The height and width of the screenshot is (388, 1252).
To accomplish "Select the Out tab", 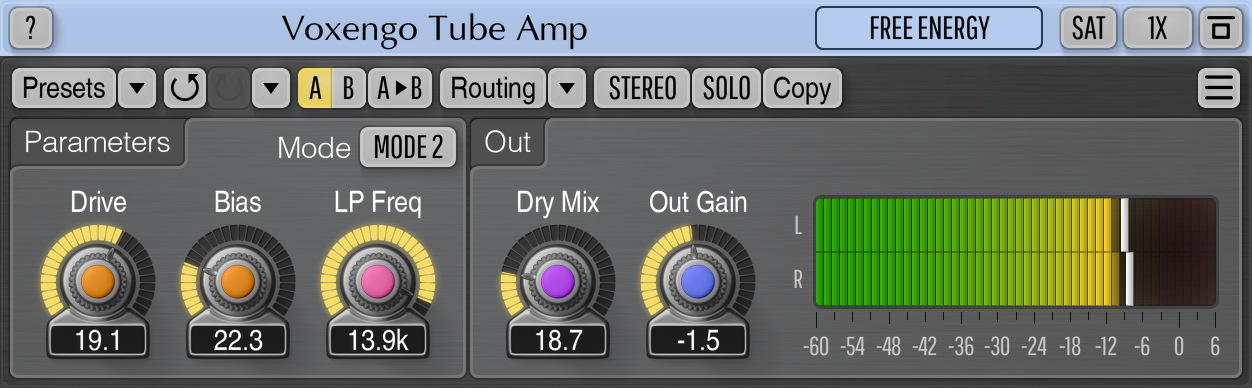I will pos(508,142).
